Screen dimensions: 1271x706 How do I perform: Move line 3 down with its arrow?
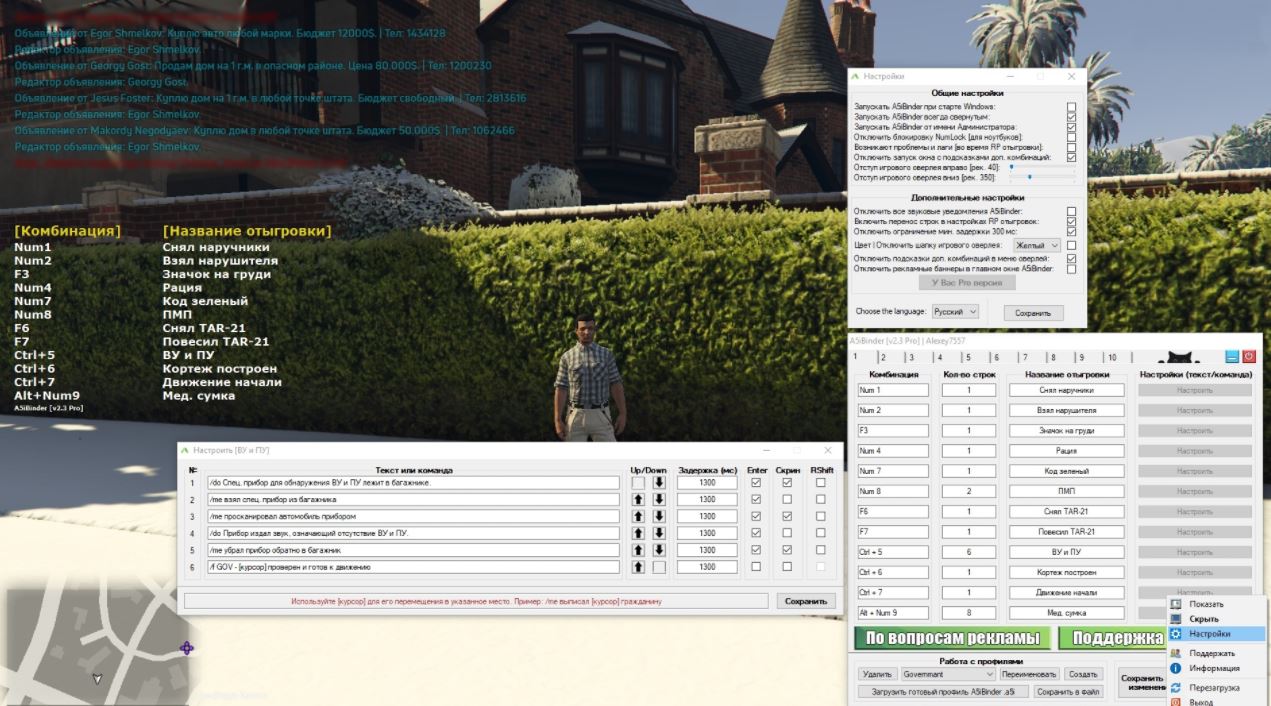[x=659, y=517]
